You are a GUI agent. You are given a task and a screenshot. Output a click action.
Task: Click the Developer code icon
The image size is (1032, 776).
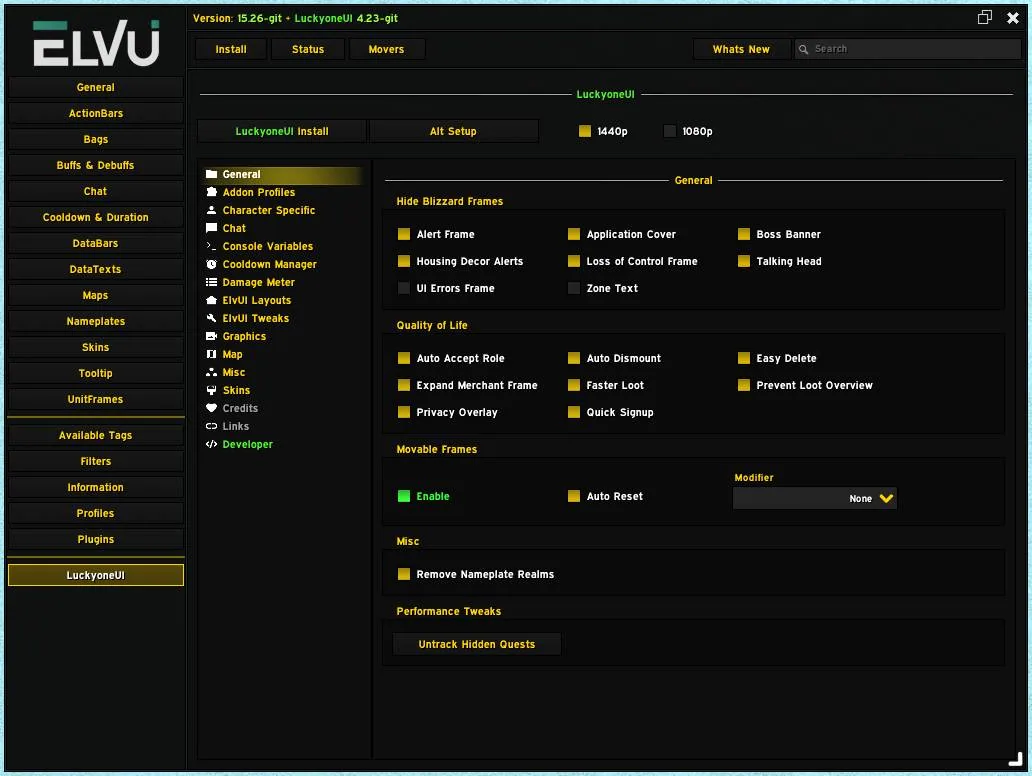coord(211,444)
